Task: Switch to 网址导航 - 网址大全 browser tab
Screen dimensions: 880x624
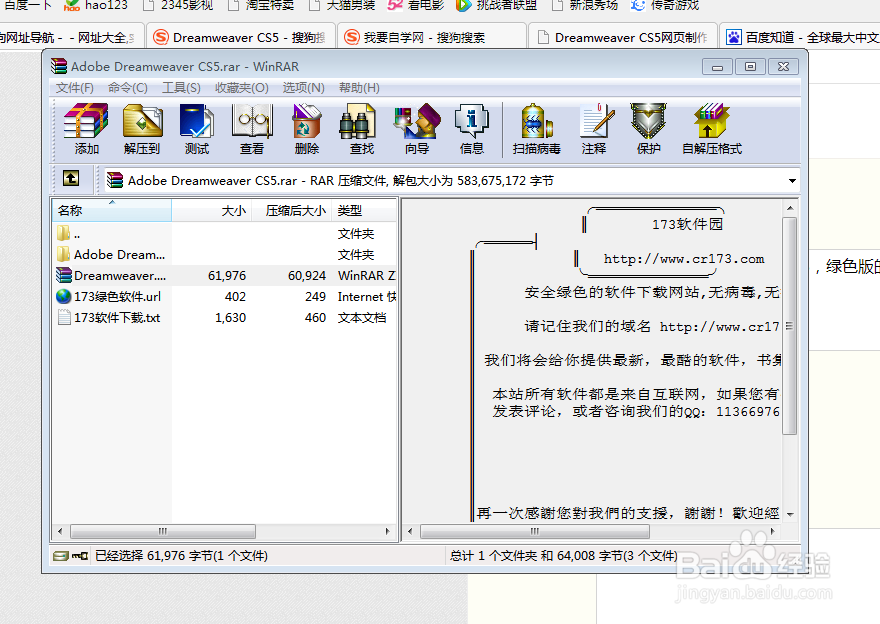Action: 71,37
